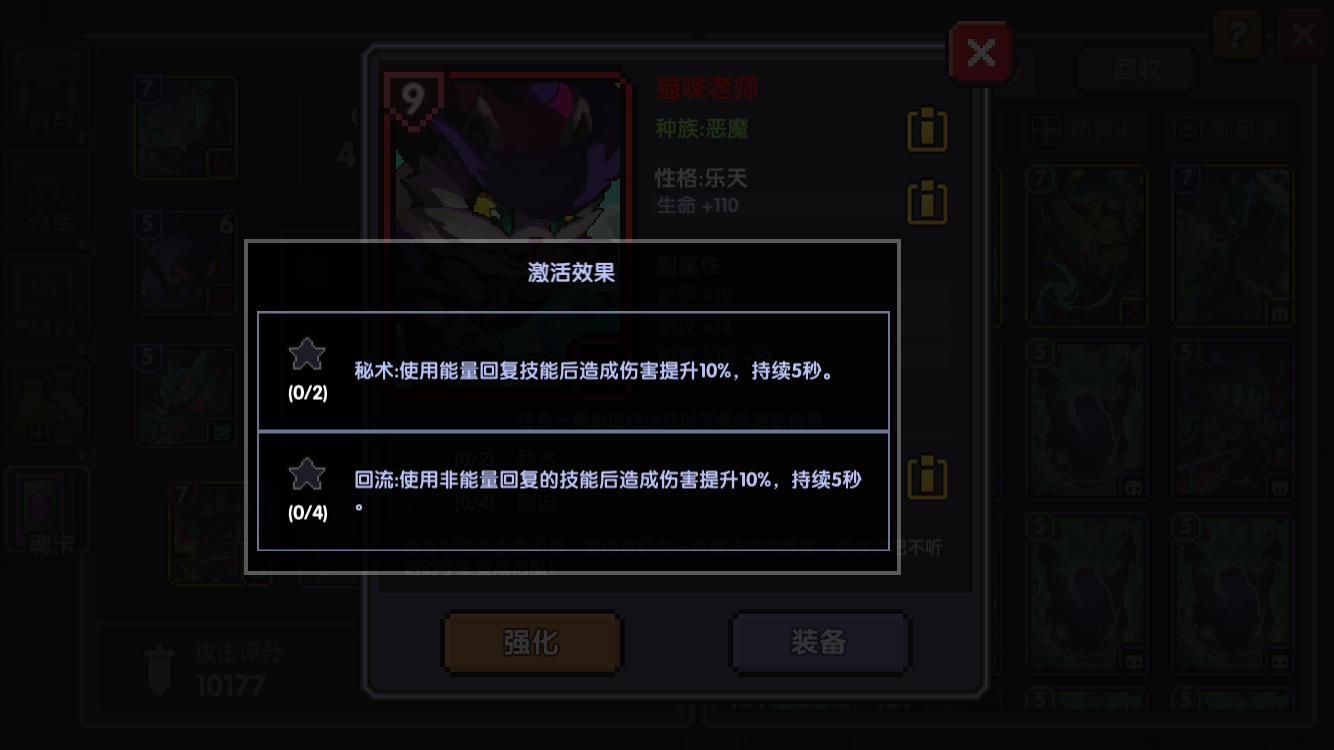Open the info icon next to 种族:恶魔
Viewport: 1334px width, 750px height.
(x=927, y=129)
